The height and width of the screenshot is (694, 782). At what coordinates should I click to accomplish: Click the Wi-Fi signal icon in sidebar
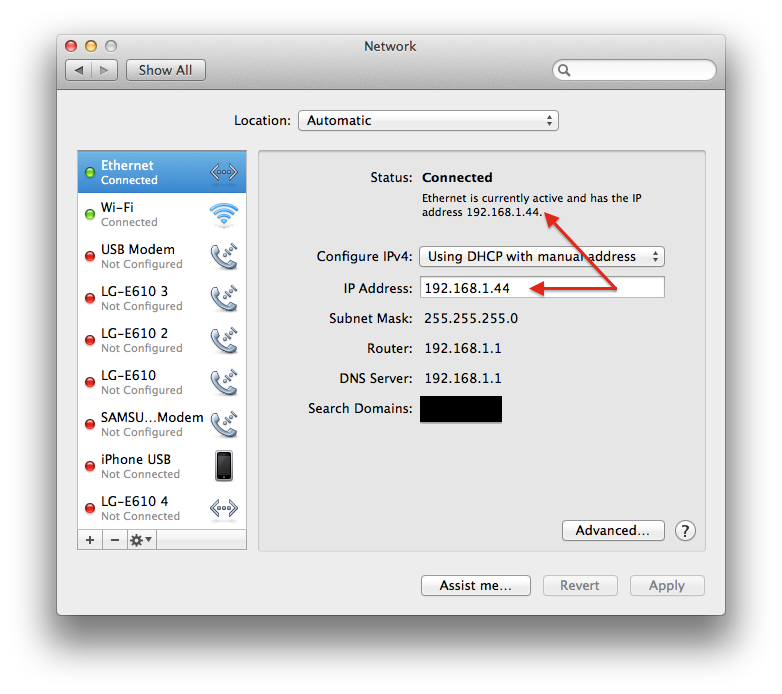tap(223, 215)
